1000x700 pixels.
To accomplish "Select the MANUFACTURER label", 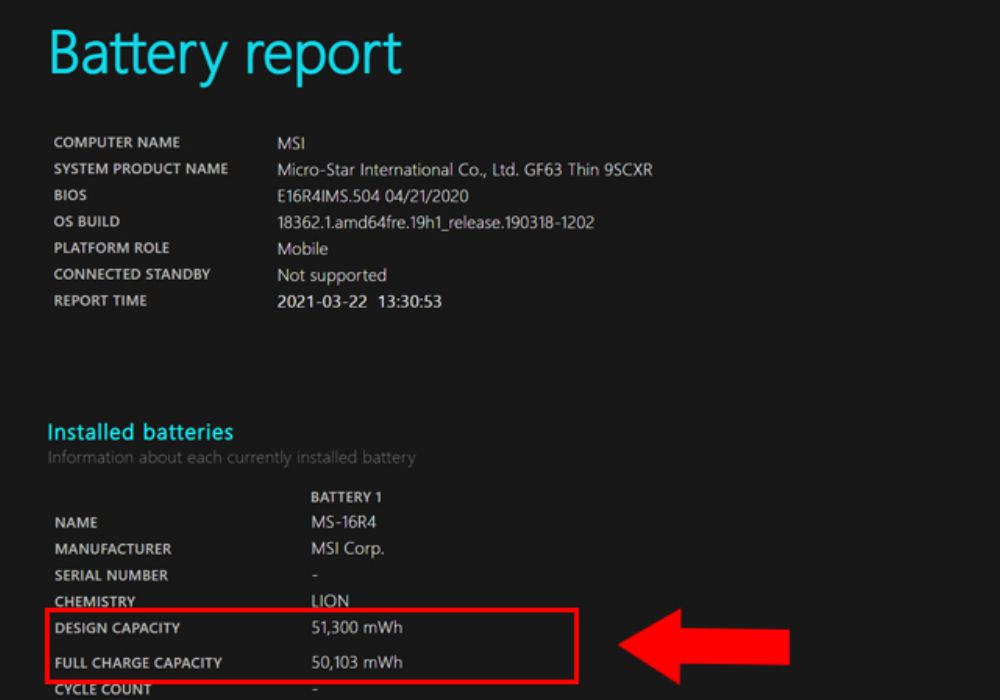I will 113,549.
